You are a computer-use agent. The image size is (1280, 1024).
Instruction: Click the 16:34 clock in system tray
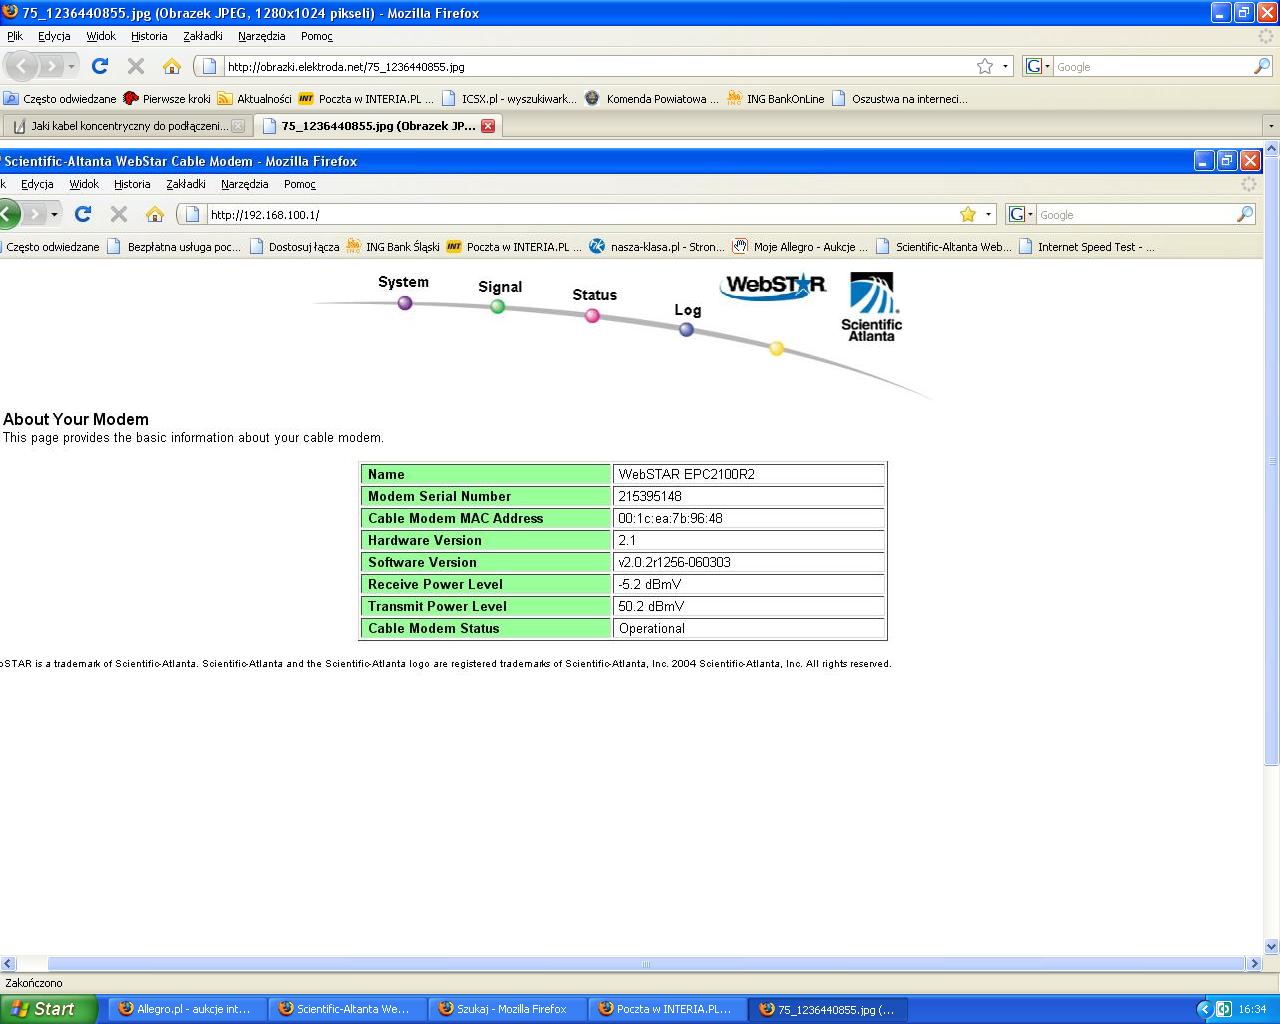pos(1252,1009)
